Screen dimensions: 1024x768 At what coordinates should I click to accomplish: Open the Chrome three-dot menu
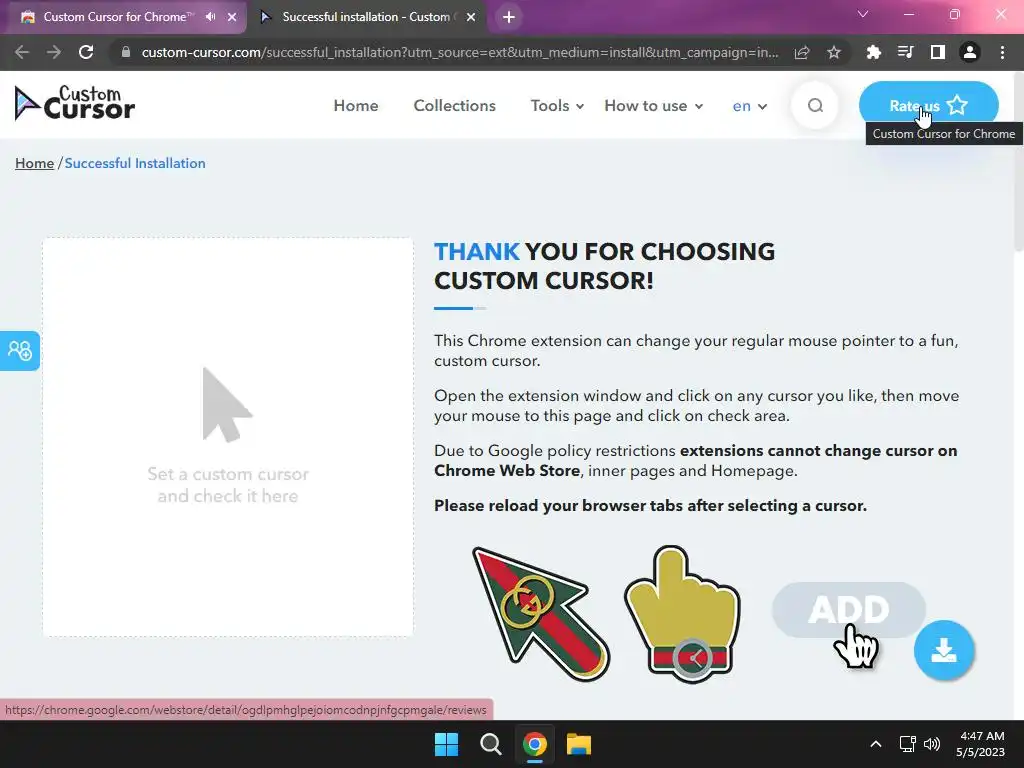click(1002, 52)
